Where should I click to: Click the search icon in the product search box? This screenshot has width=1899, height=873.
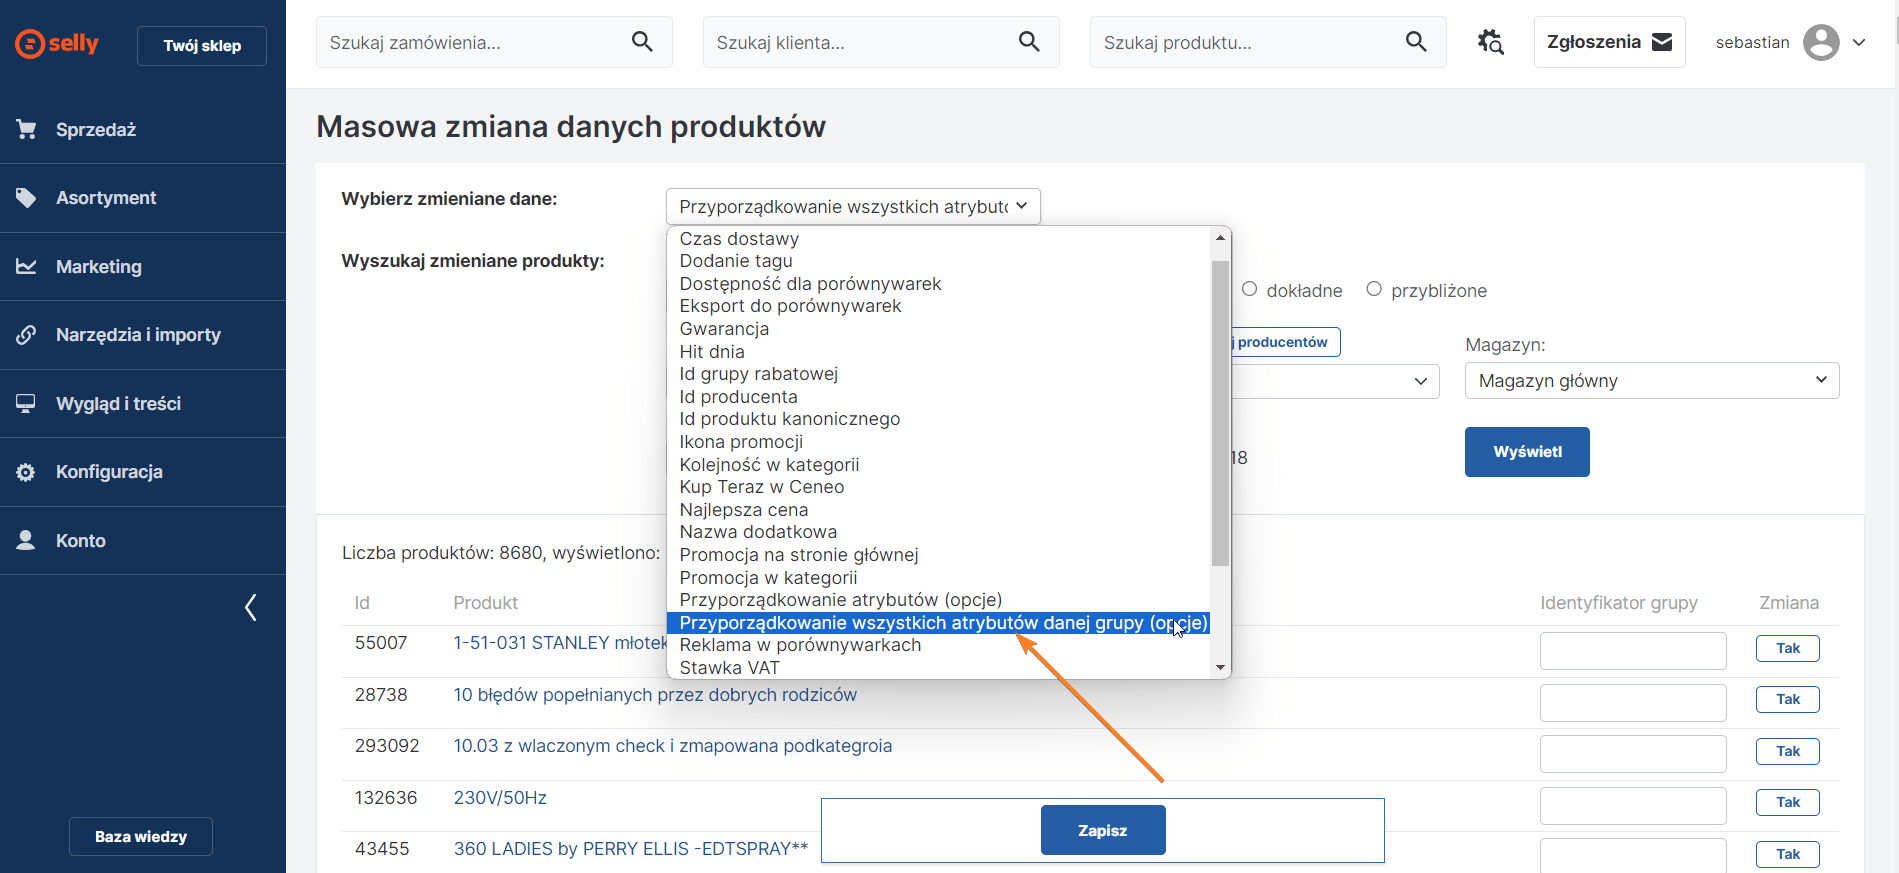[x=1416, y=42]
